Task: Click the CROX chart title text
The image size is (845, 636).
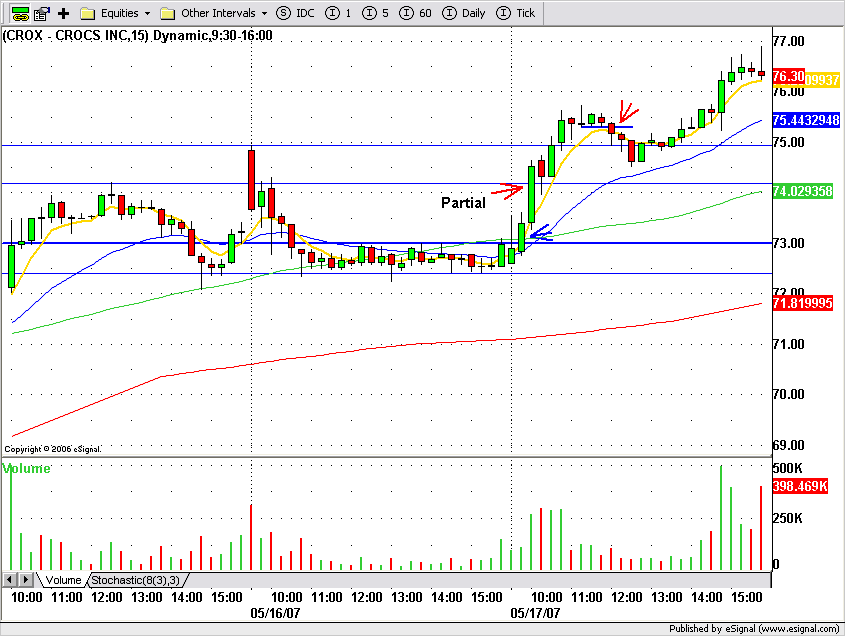Action: click(x=137, y=36)
